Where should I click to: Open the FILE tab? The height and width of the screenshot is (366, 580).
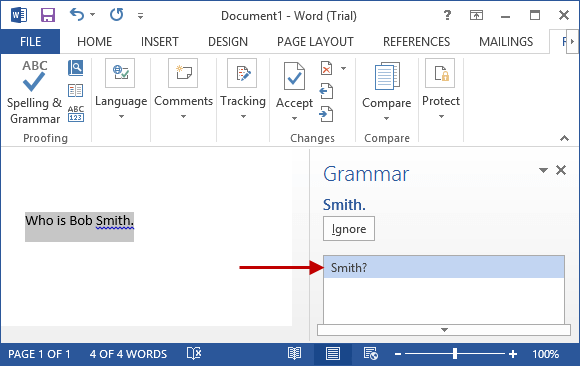(x=30, y=41)
